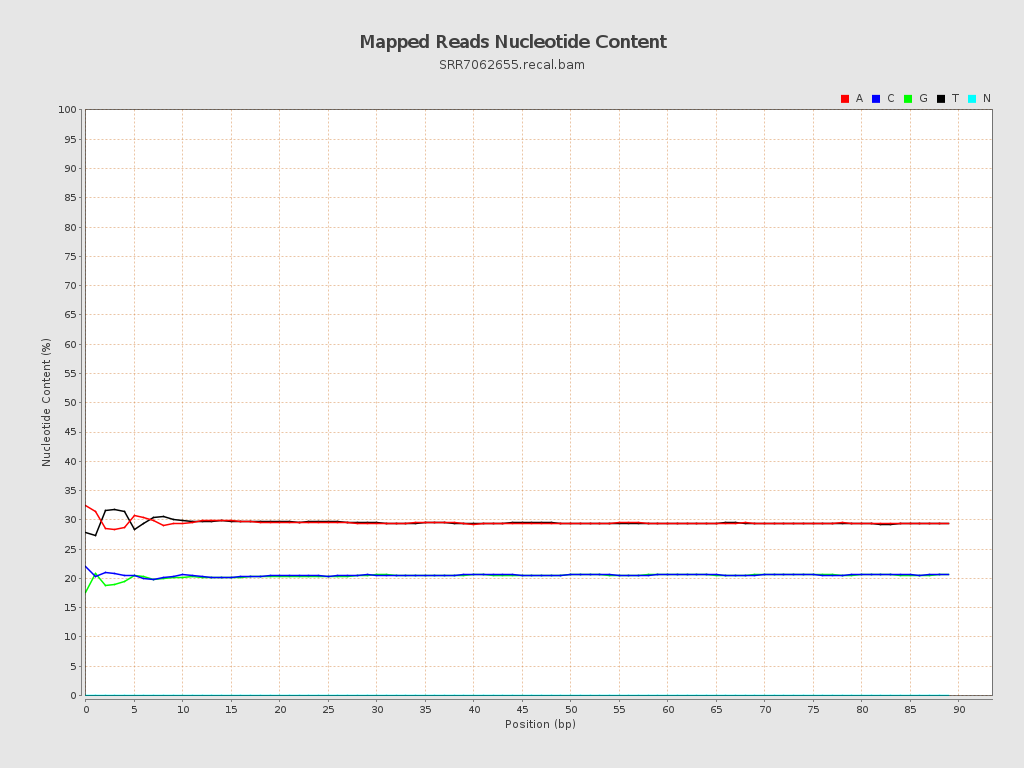This screenshot has height=768, width=1024.
Task: Click the y-axis tick label 20
Action: (70, 579)
